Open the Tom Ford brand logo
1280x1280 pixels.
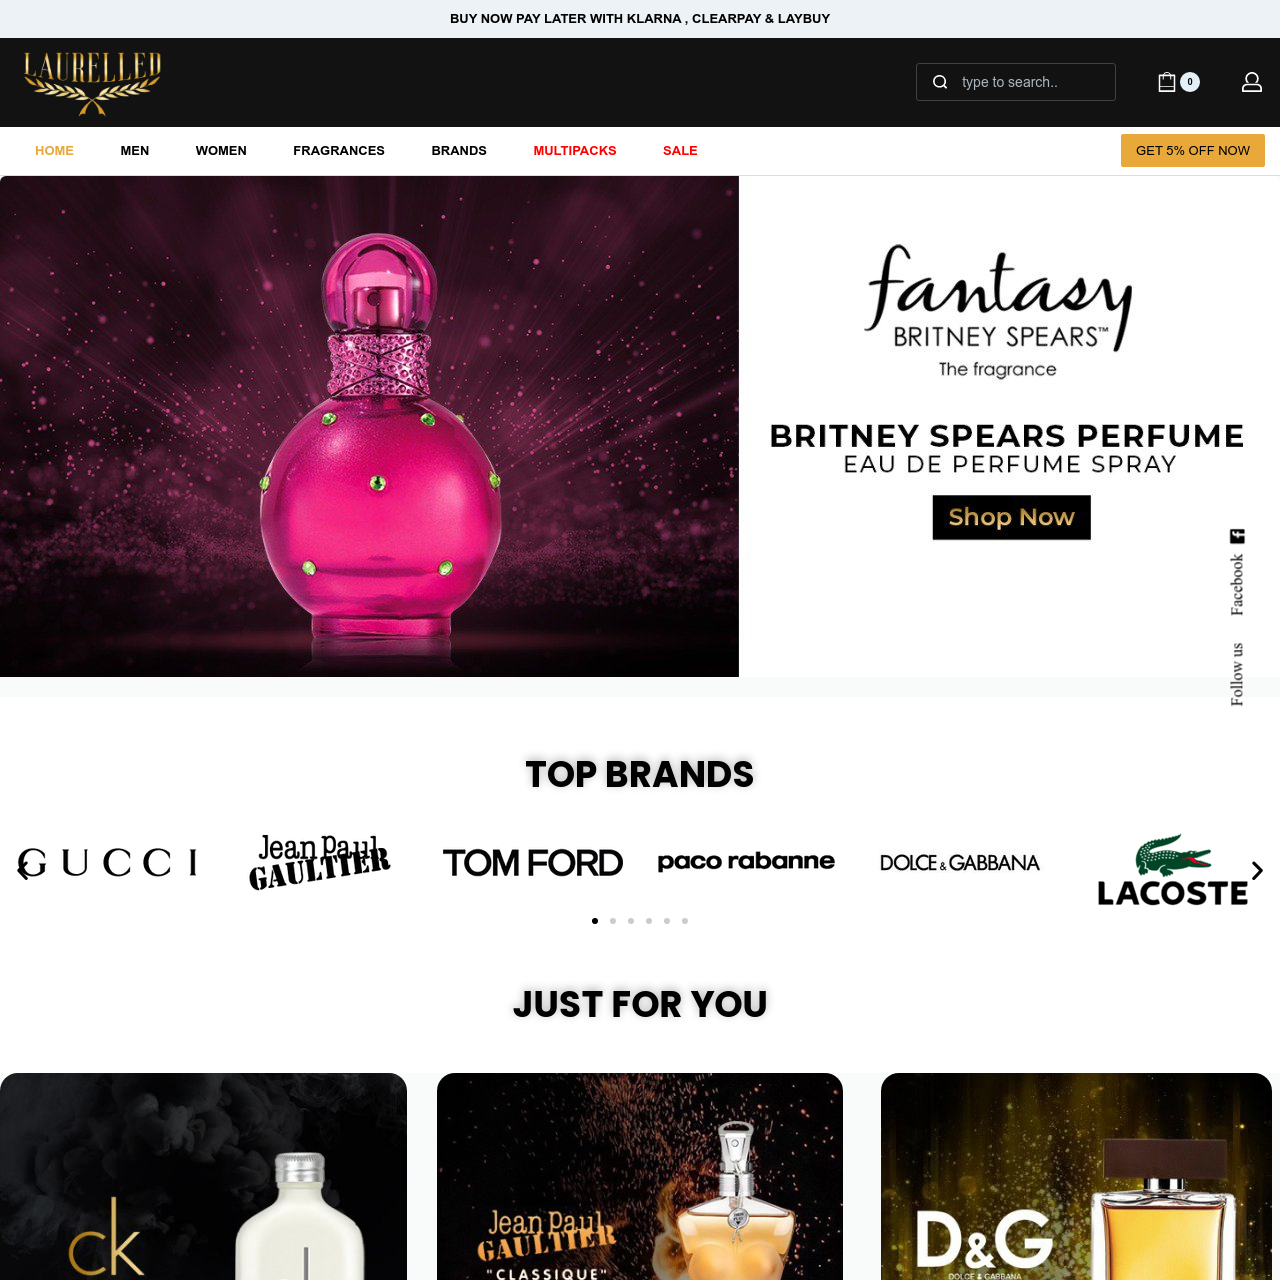[533, 862]
